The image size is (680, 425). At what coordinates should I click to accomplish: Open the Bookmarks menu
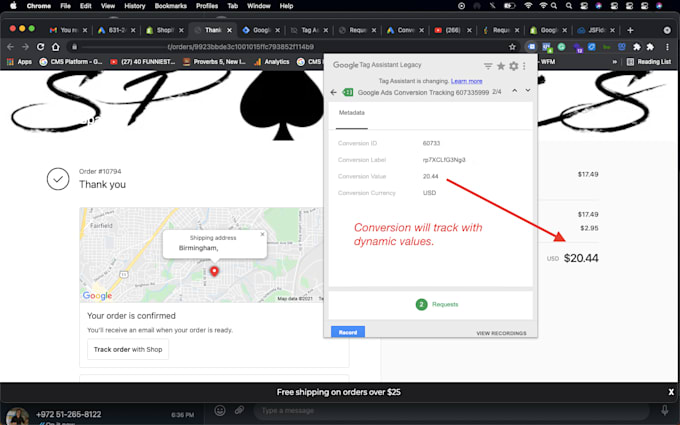point(170,6)
